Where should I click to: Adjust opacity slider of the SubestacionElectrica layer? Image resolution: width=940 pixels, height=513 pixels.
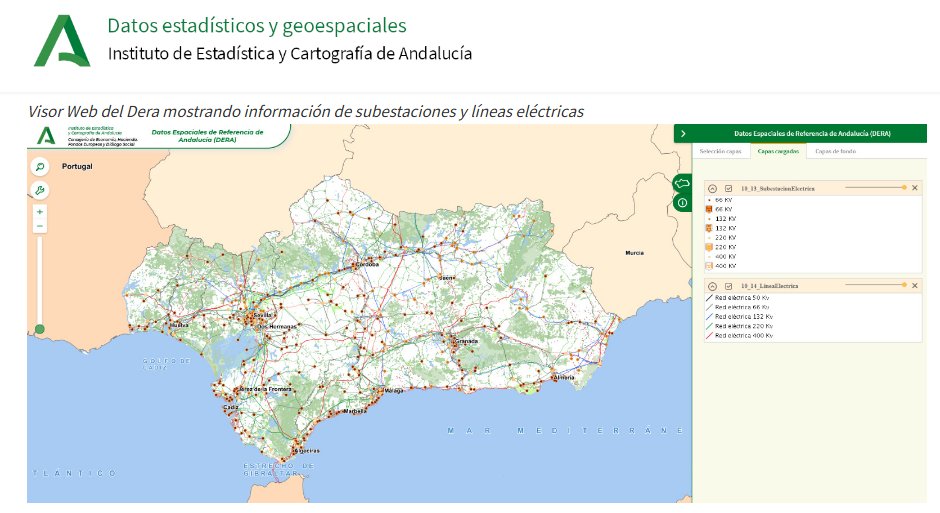[x=876, y=188]
